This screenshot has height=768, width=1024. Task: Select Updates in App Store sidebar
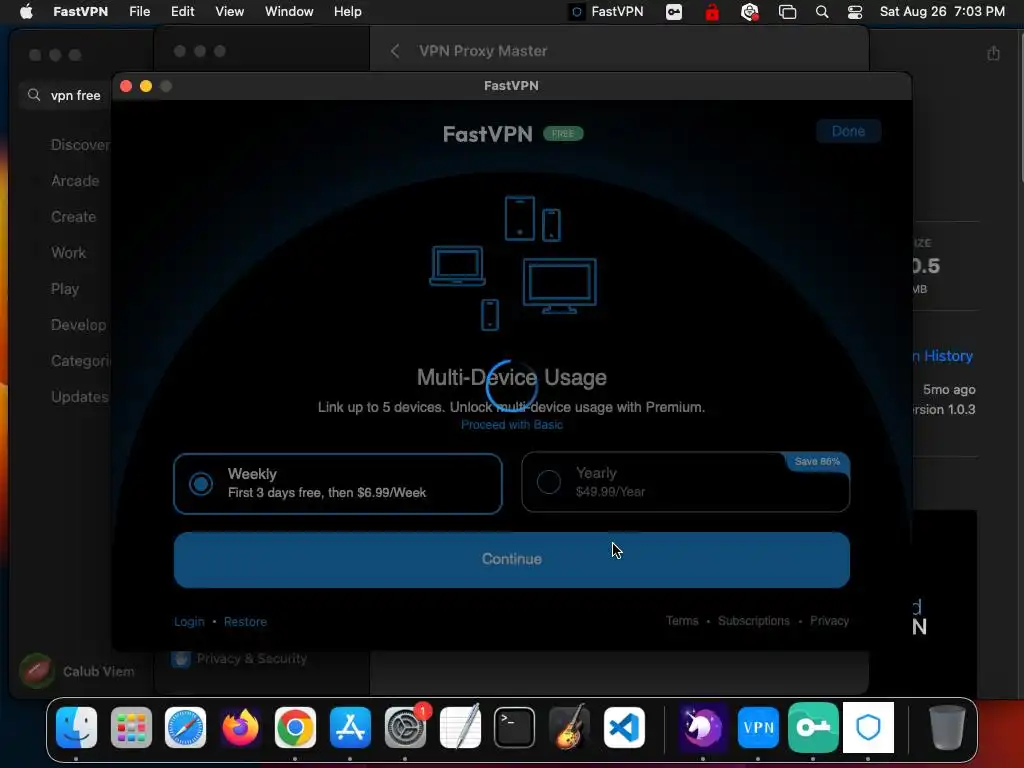coord(80,396)
